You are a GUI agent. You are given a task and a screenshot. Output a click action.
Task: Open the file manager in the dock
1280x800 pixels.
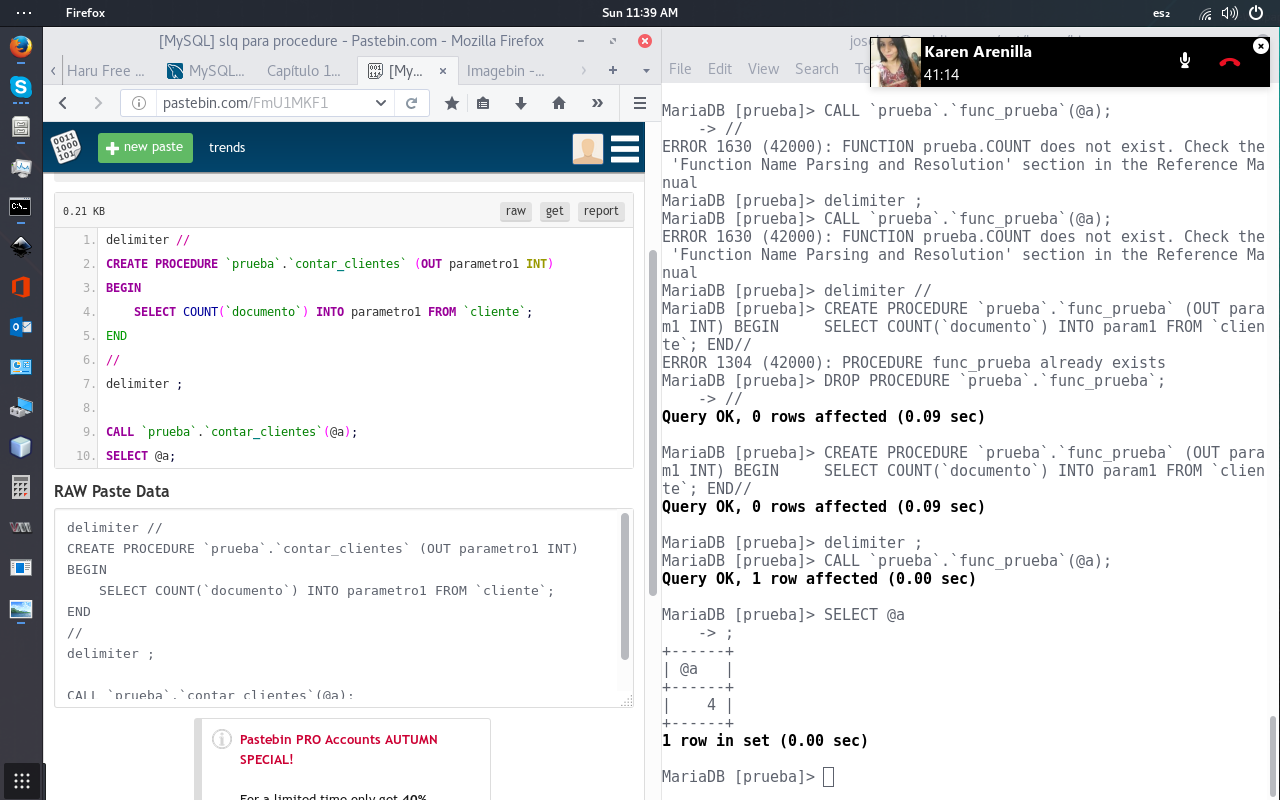pos(20,127)
